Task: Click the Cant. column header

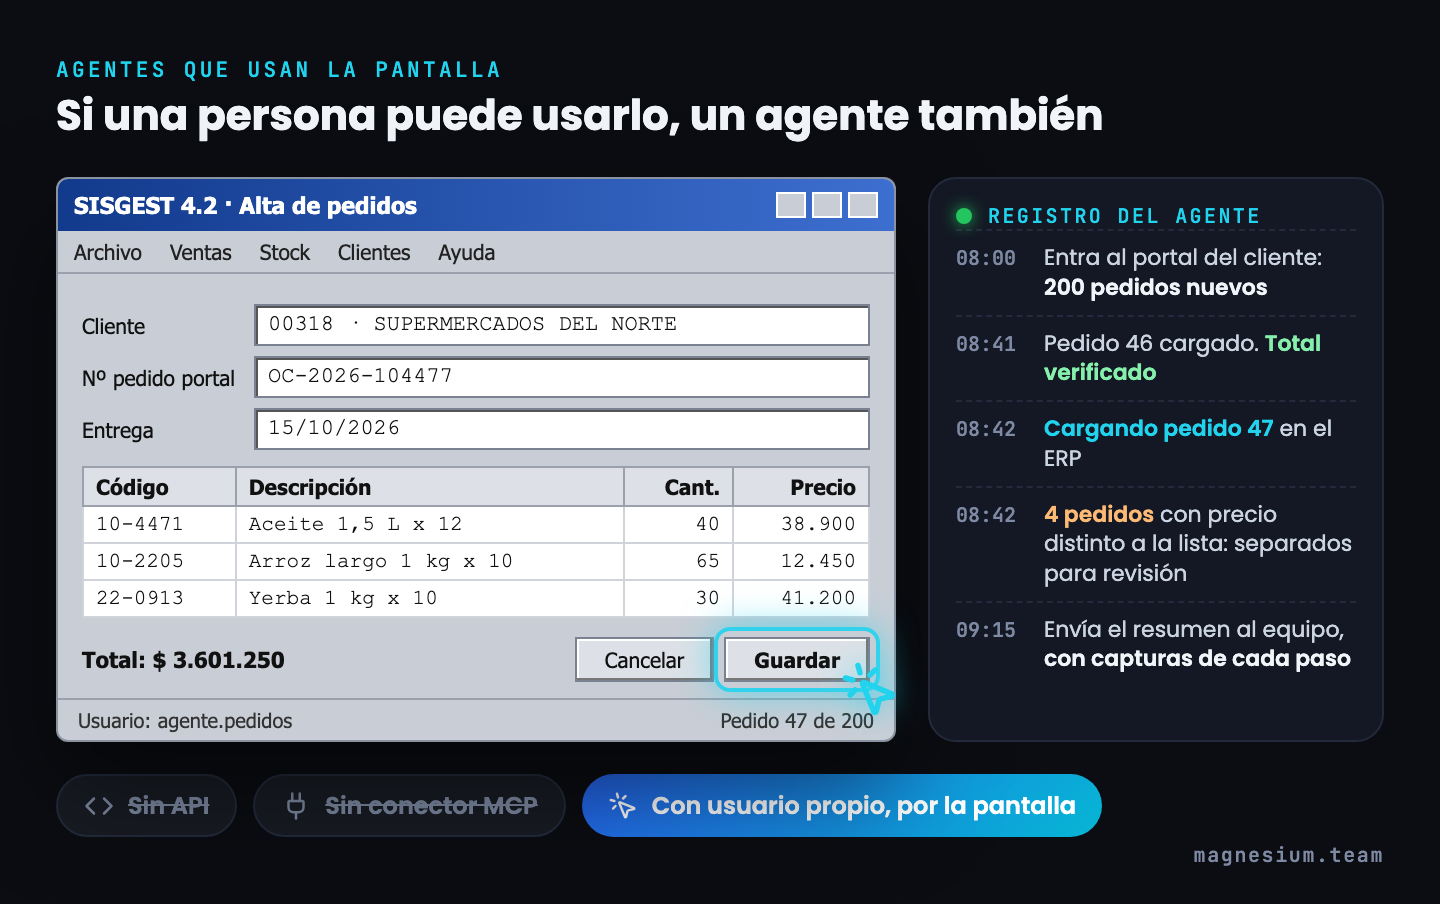Action: [x=679, y=487]
